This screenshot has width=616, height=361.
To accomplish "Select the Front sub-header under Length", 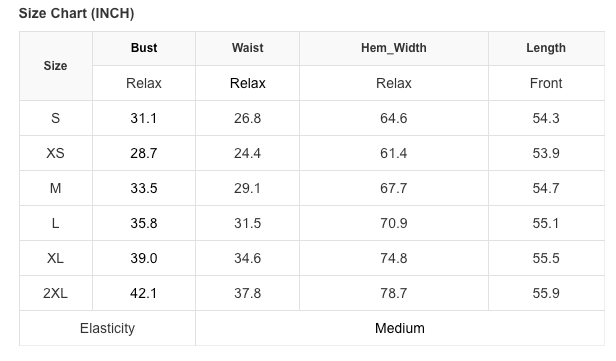I will 546,83.
